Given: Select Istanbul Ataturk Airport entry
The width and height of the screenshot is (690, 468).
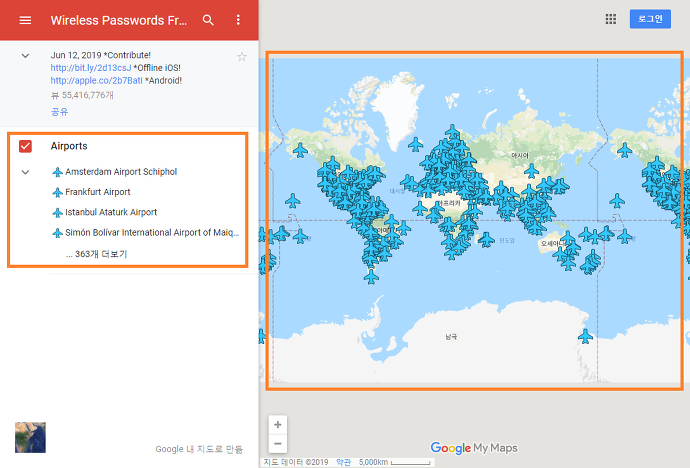Looking at the screenshot, I should coord(111,212).
